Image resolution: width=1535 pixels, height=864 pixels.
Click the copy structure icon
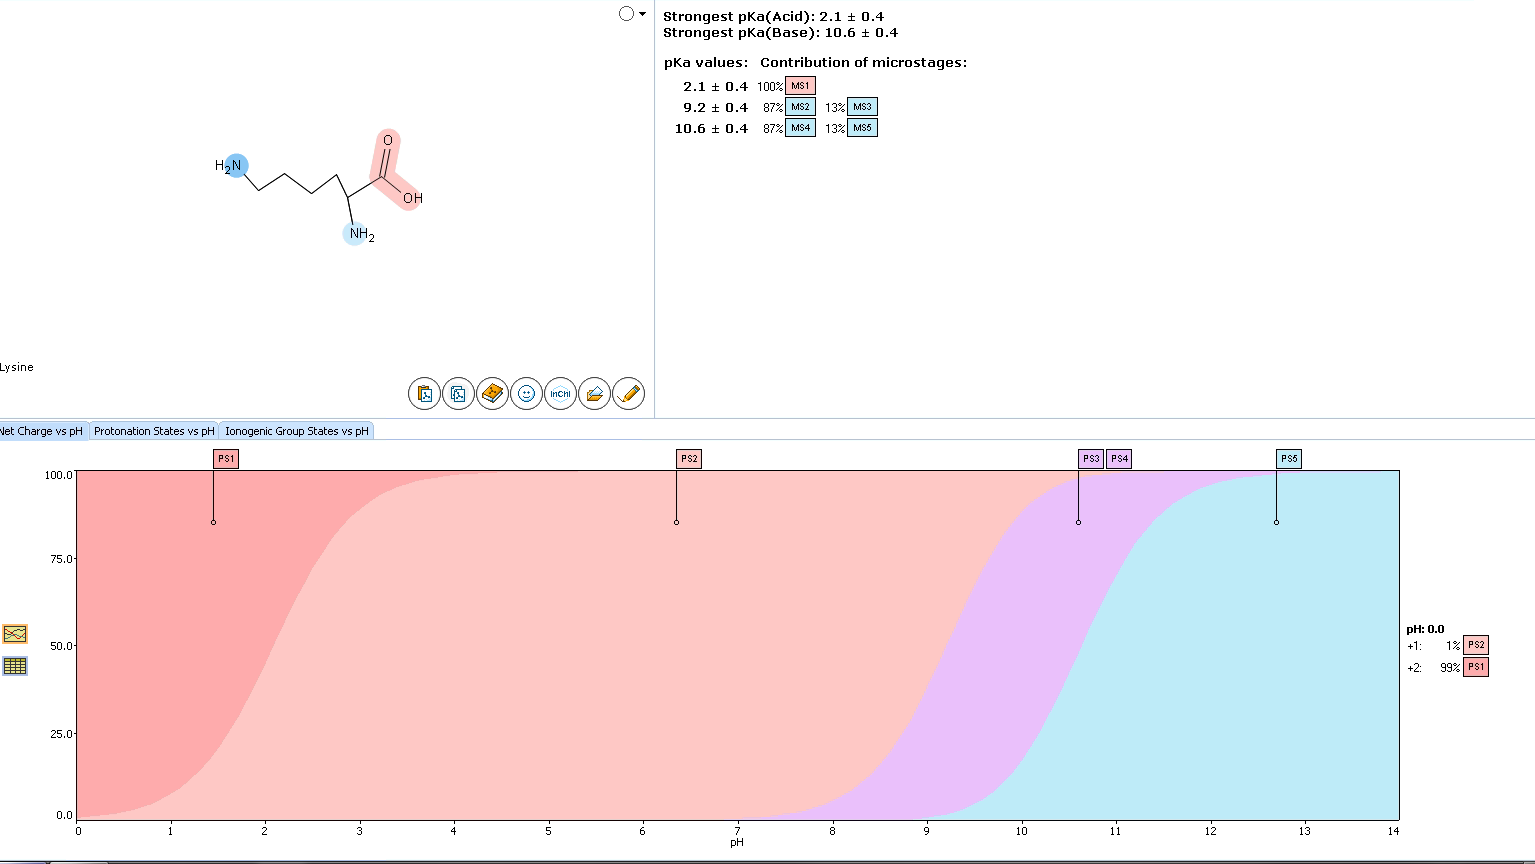pyautogui.click(x=458, y=394)
